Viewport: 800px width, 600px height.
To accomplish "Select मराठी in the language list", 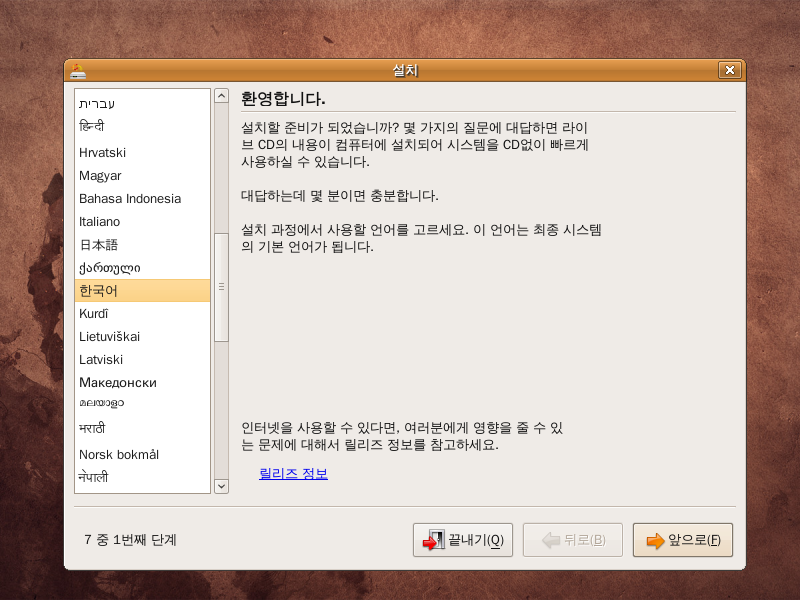I will 142,428.
